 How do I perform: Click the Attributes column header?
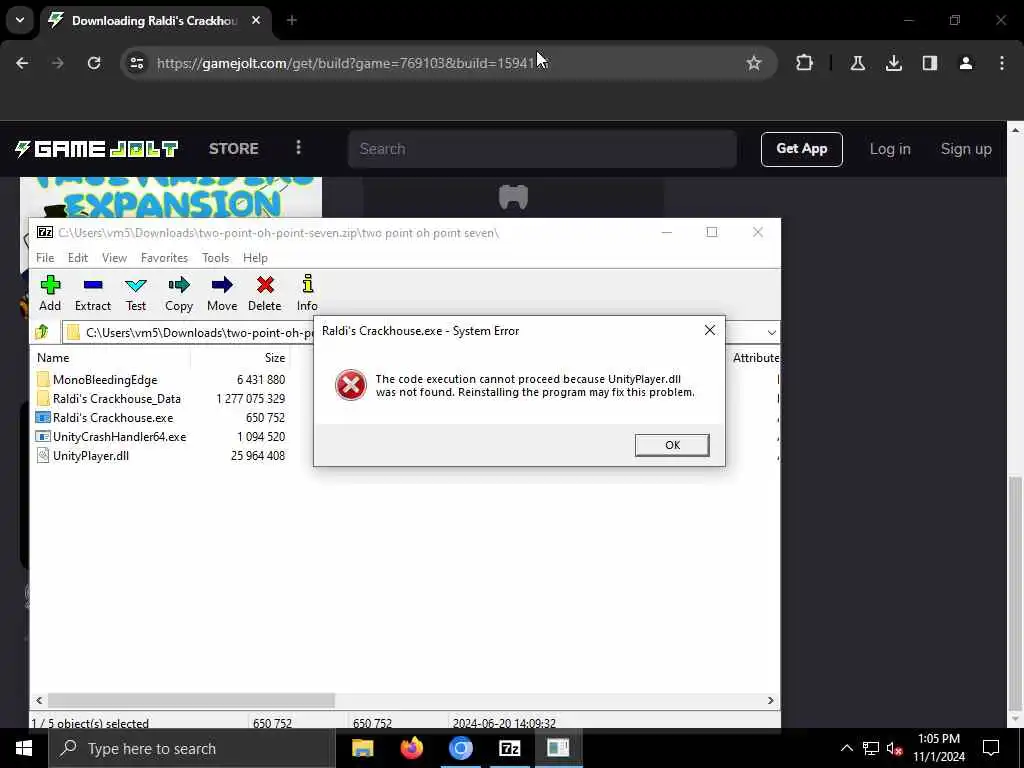[756, 357]
